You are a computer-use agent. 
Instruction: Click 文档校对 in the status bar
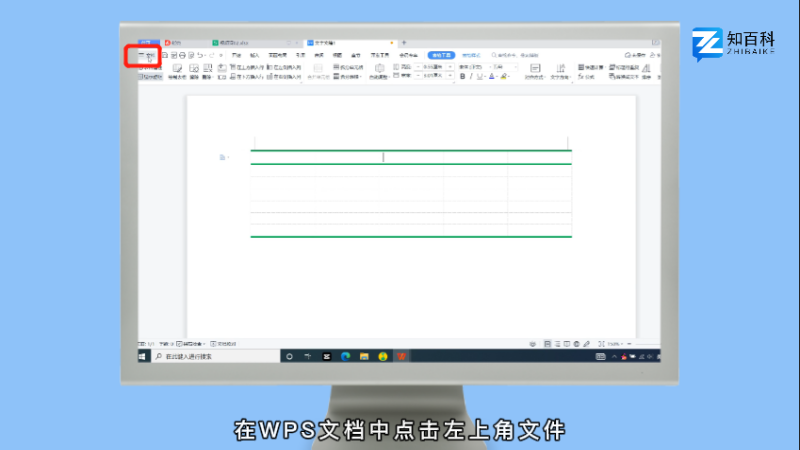(x=223, y=344)
